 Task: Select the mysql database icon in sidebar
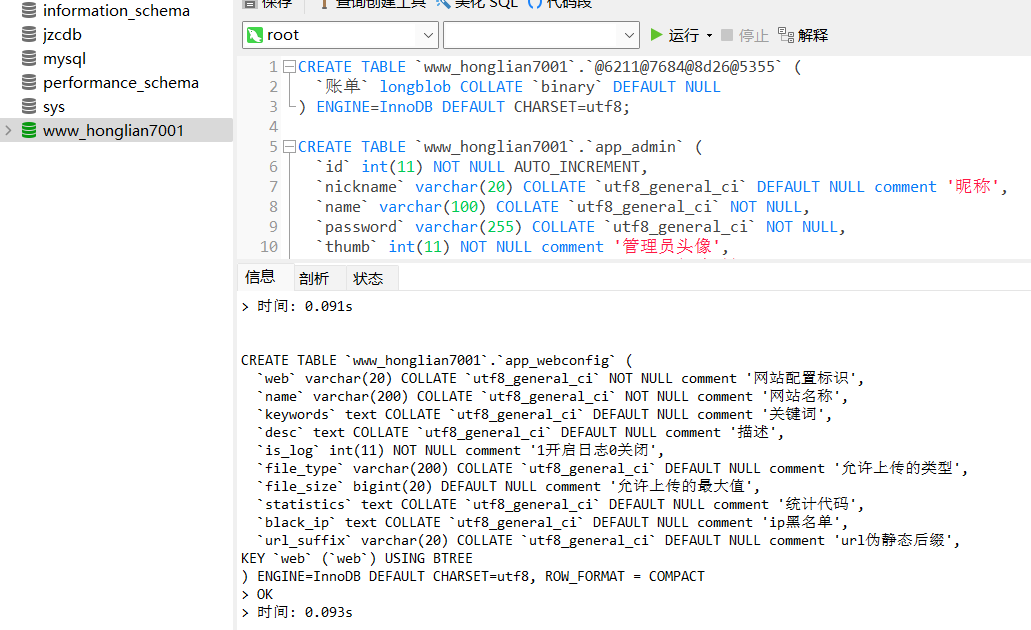(29, 58)
